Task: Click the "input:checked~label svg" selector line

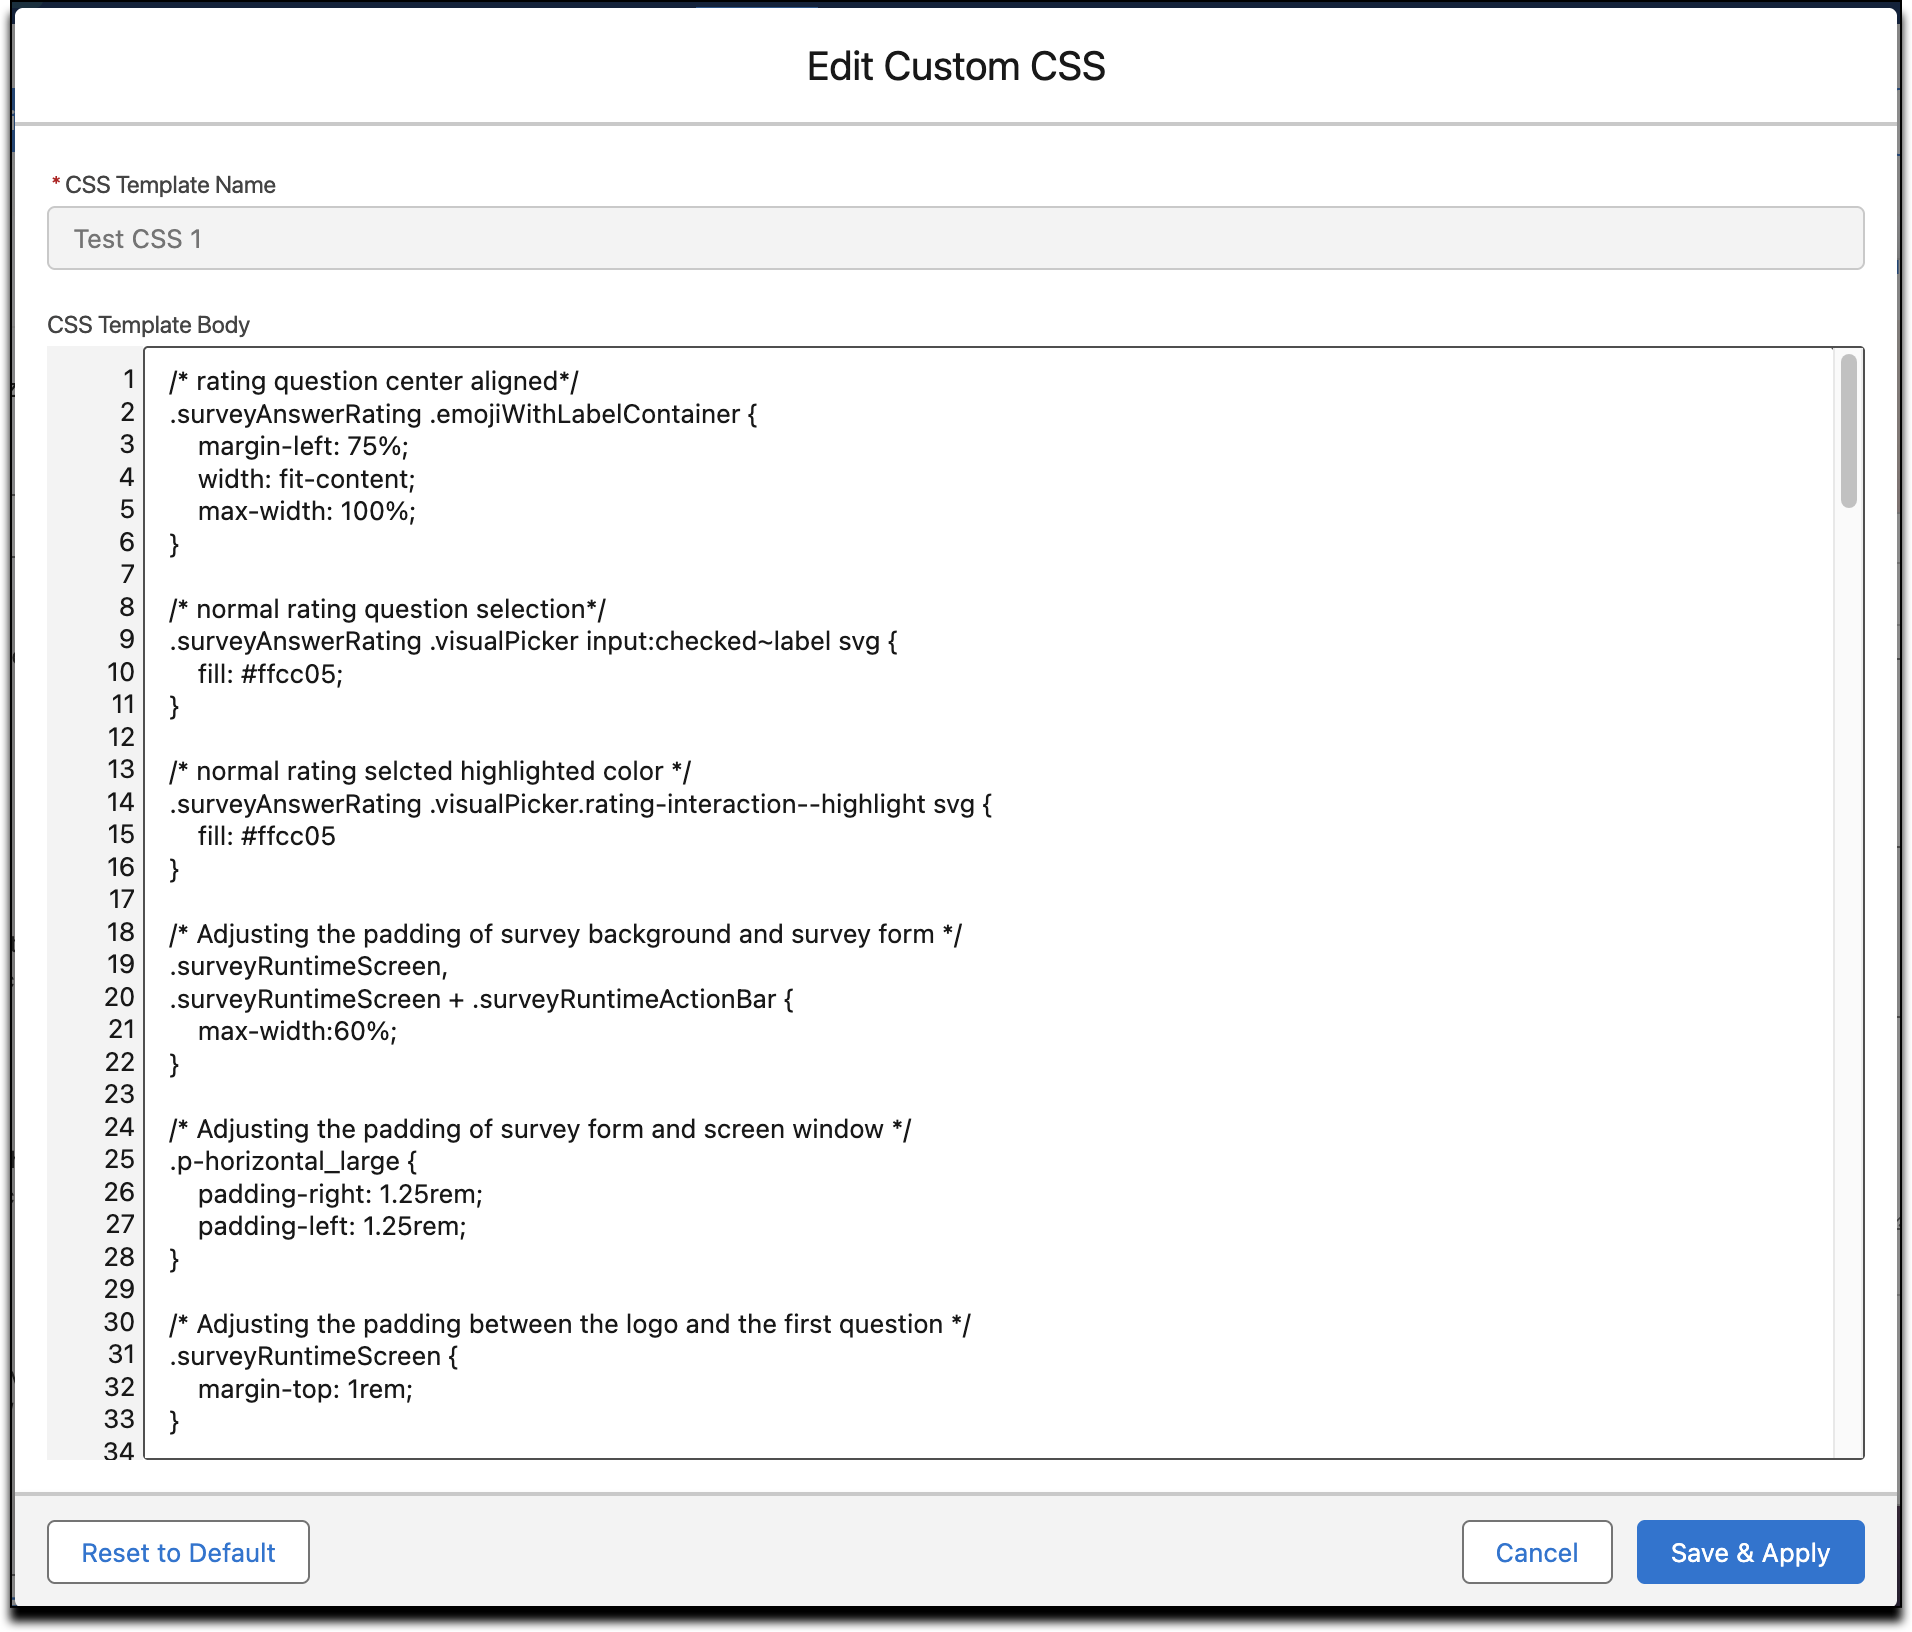Action: click(533, 641)
